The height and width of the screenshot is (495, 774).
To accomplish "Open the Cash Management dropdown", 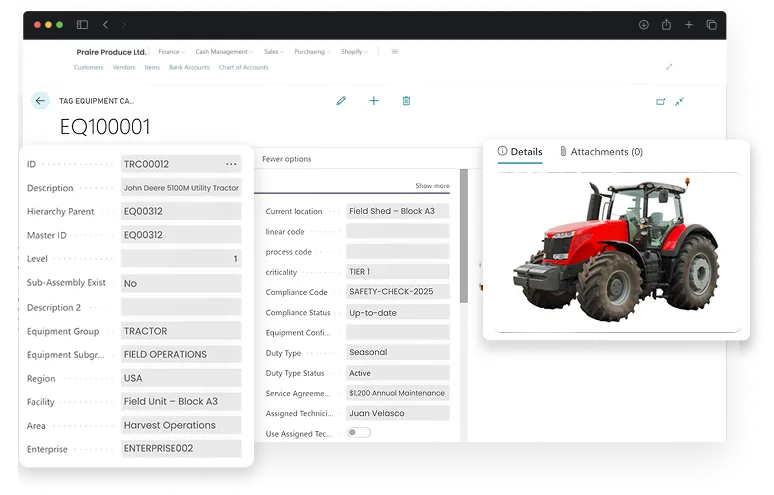I will [224, 52].
